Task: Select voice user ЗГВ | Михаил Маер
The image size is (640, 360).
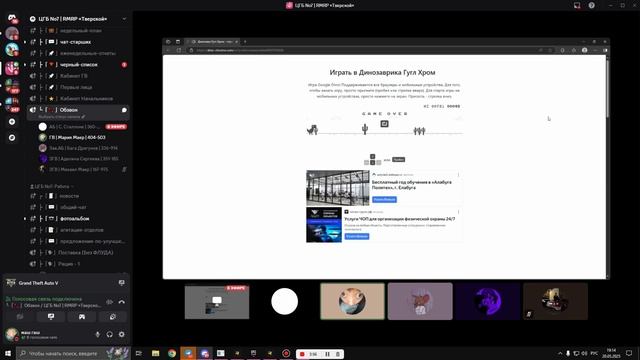Action: (x=82, y=169)
